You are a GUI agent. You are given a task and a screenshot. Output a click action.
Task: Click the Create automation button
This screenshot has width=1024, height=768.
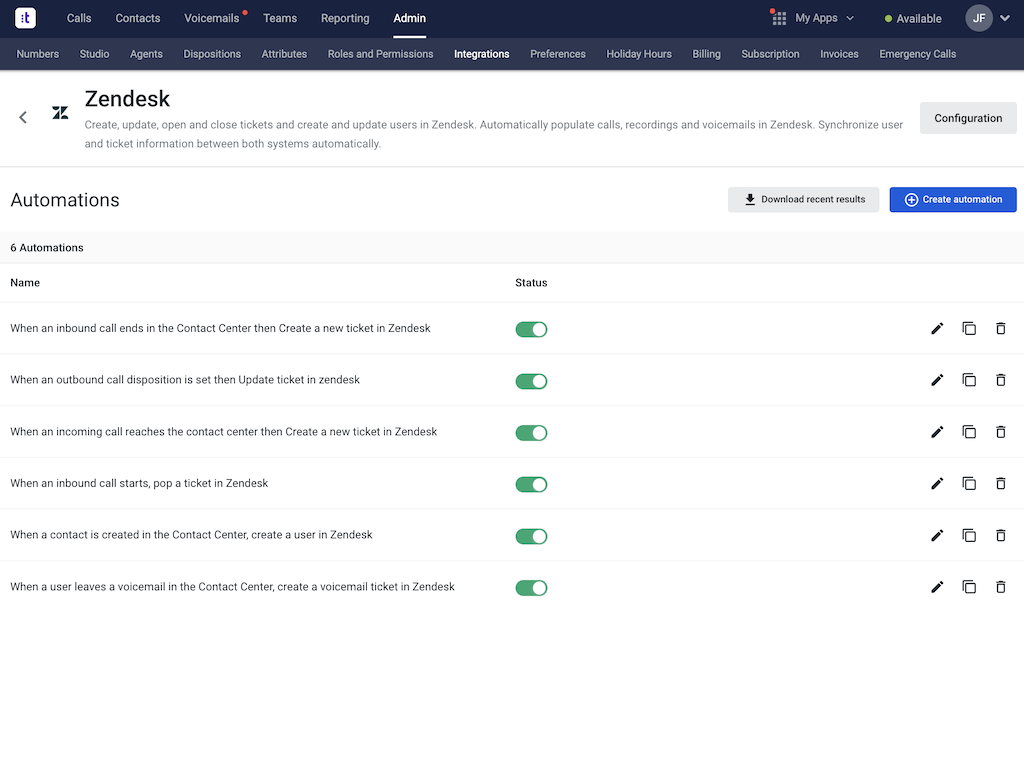(x=953, y=199)
